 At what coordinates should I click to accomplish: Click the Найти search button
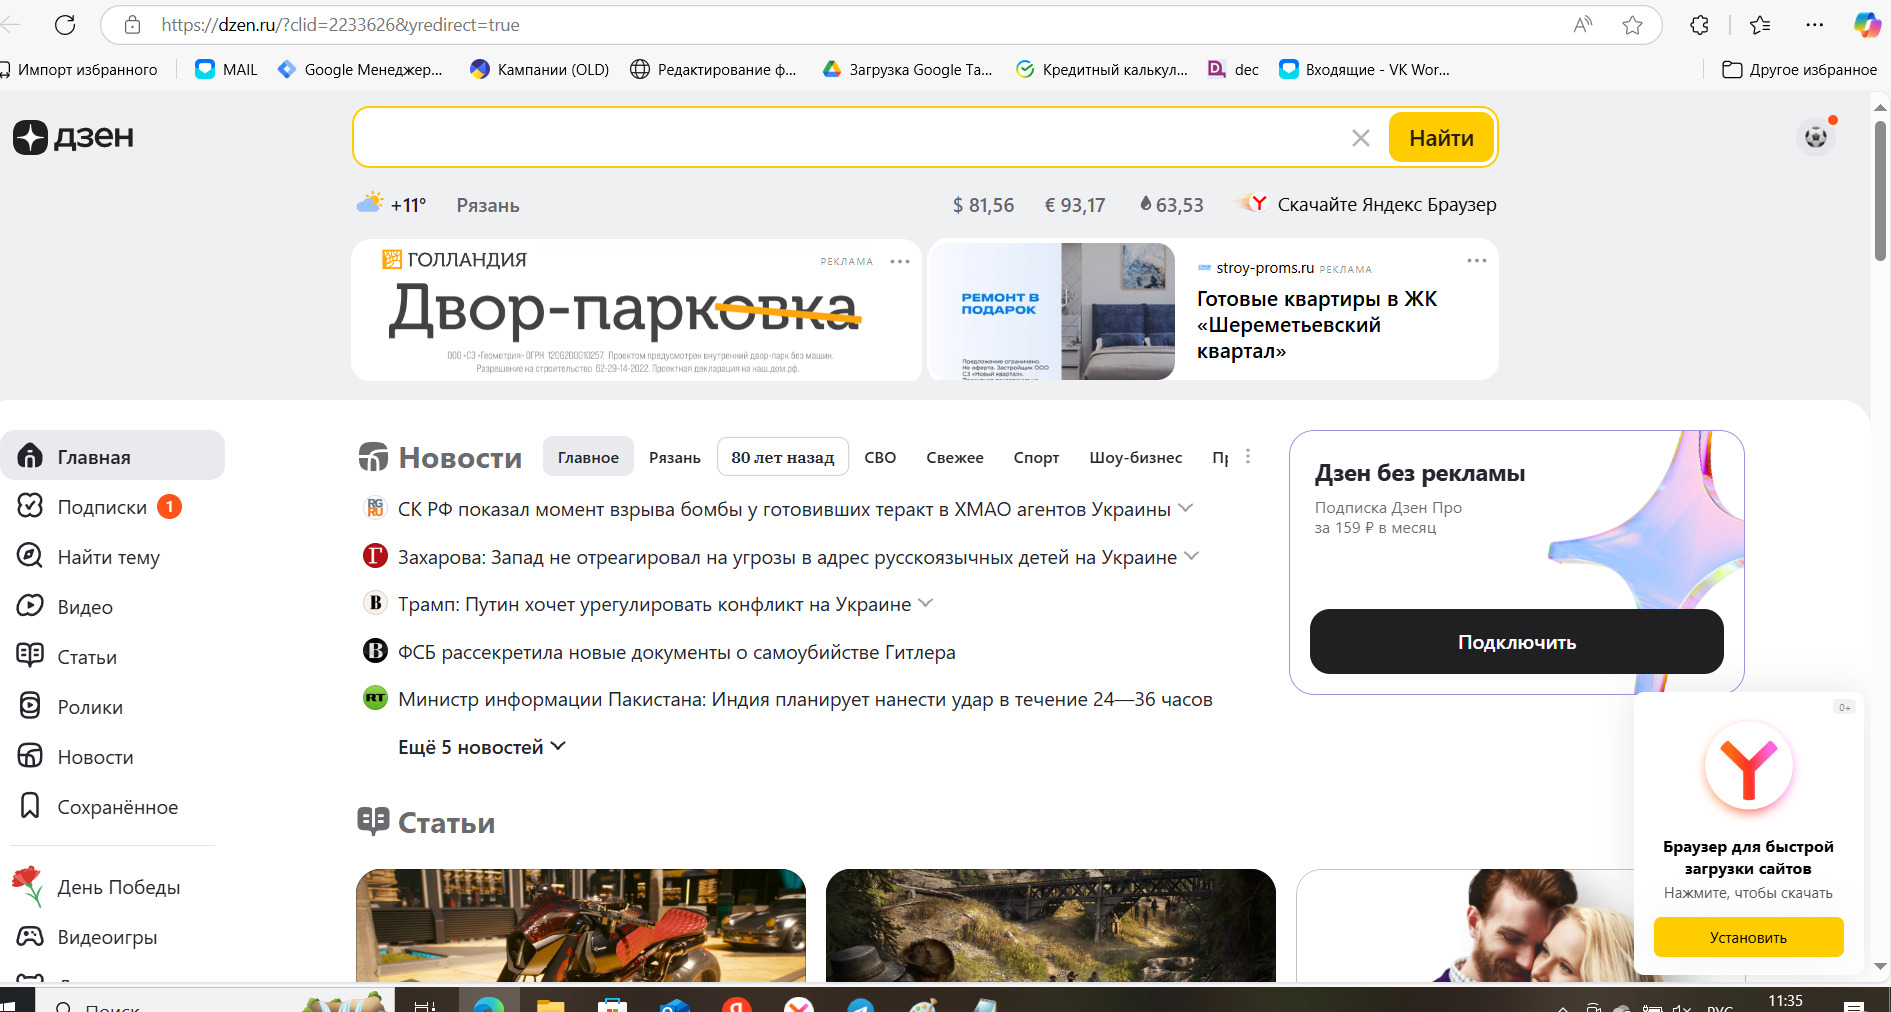1441,138
